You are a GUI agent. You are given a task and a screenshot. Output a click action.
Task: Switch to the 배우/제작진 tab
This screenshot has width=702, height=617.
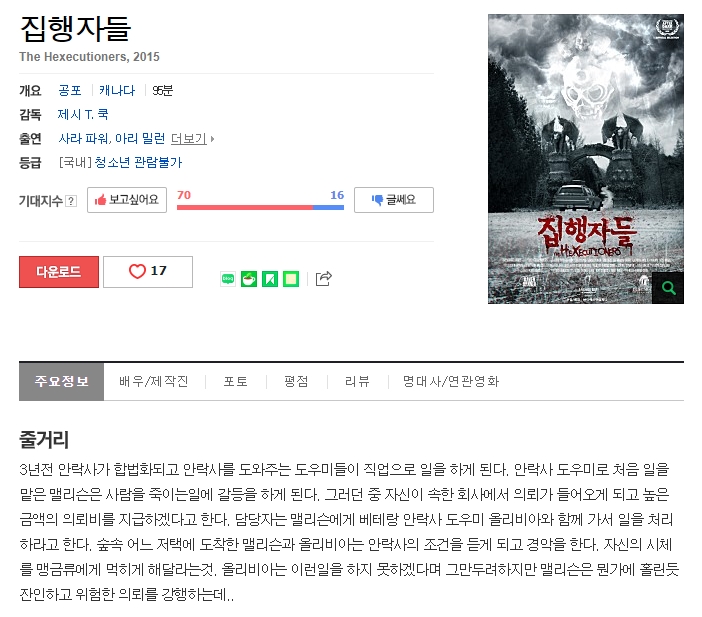(x=154, y=381)
